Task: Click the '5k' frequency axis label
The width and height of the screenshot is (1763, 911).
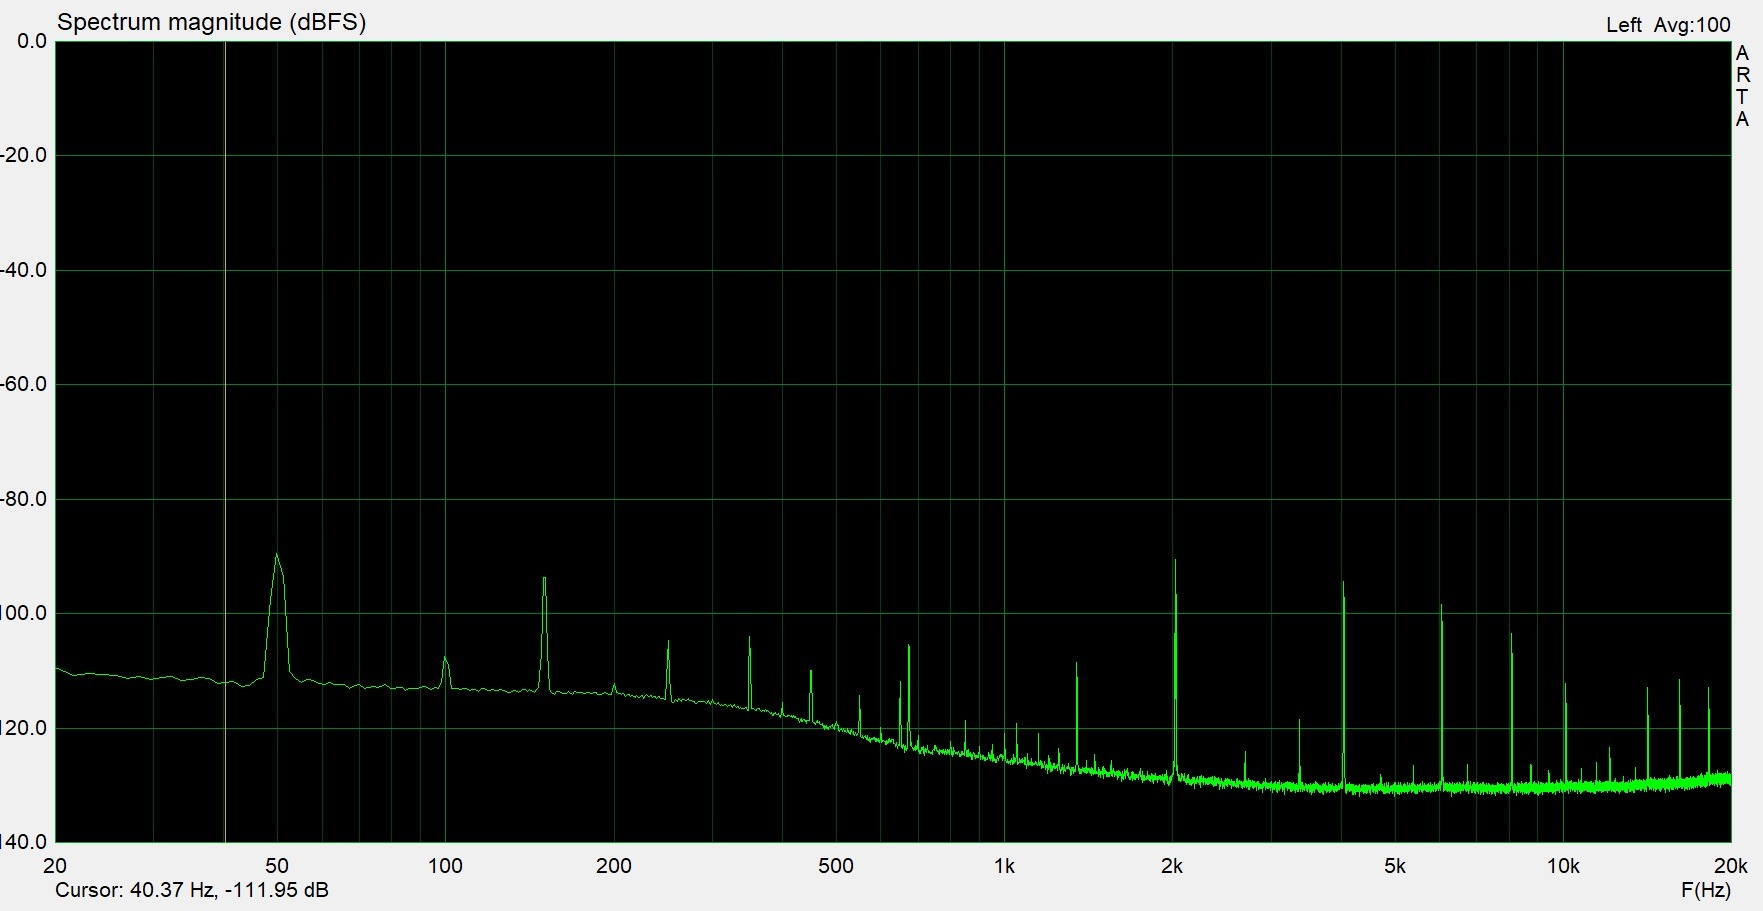Action: coord(1395,866)
